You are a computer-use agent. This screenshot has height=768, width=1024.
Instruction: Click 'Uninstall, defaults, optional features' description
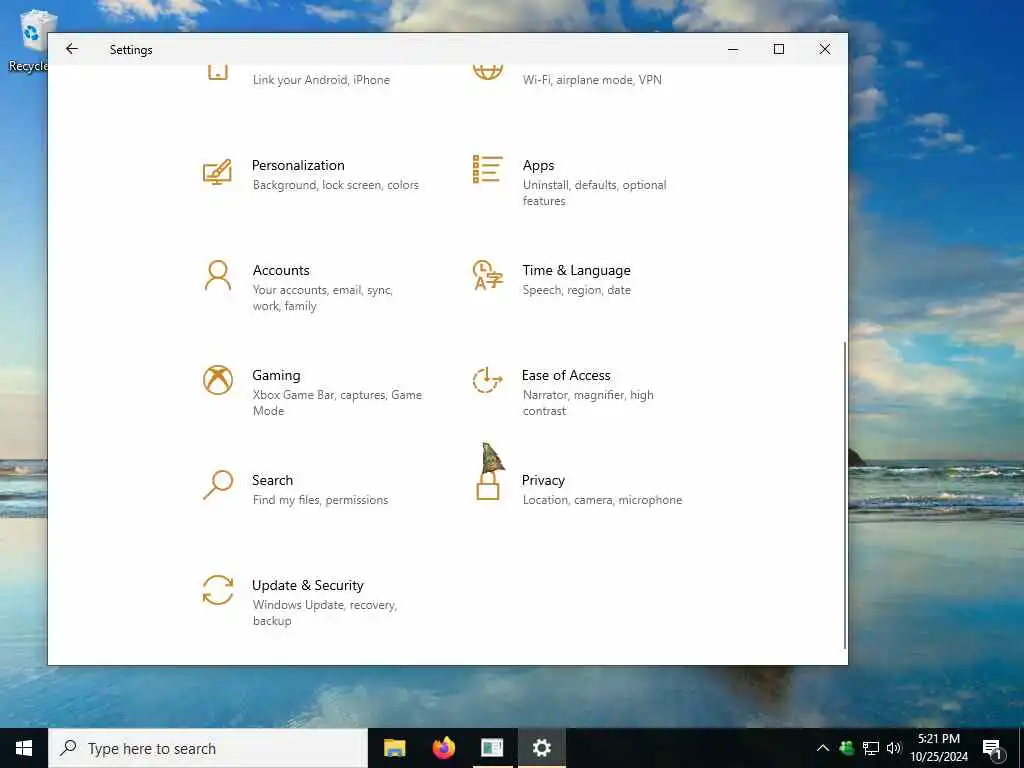coord(594,193)
